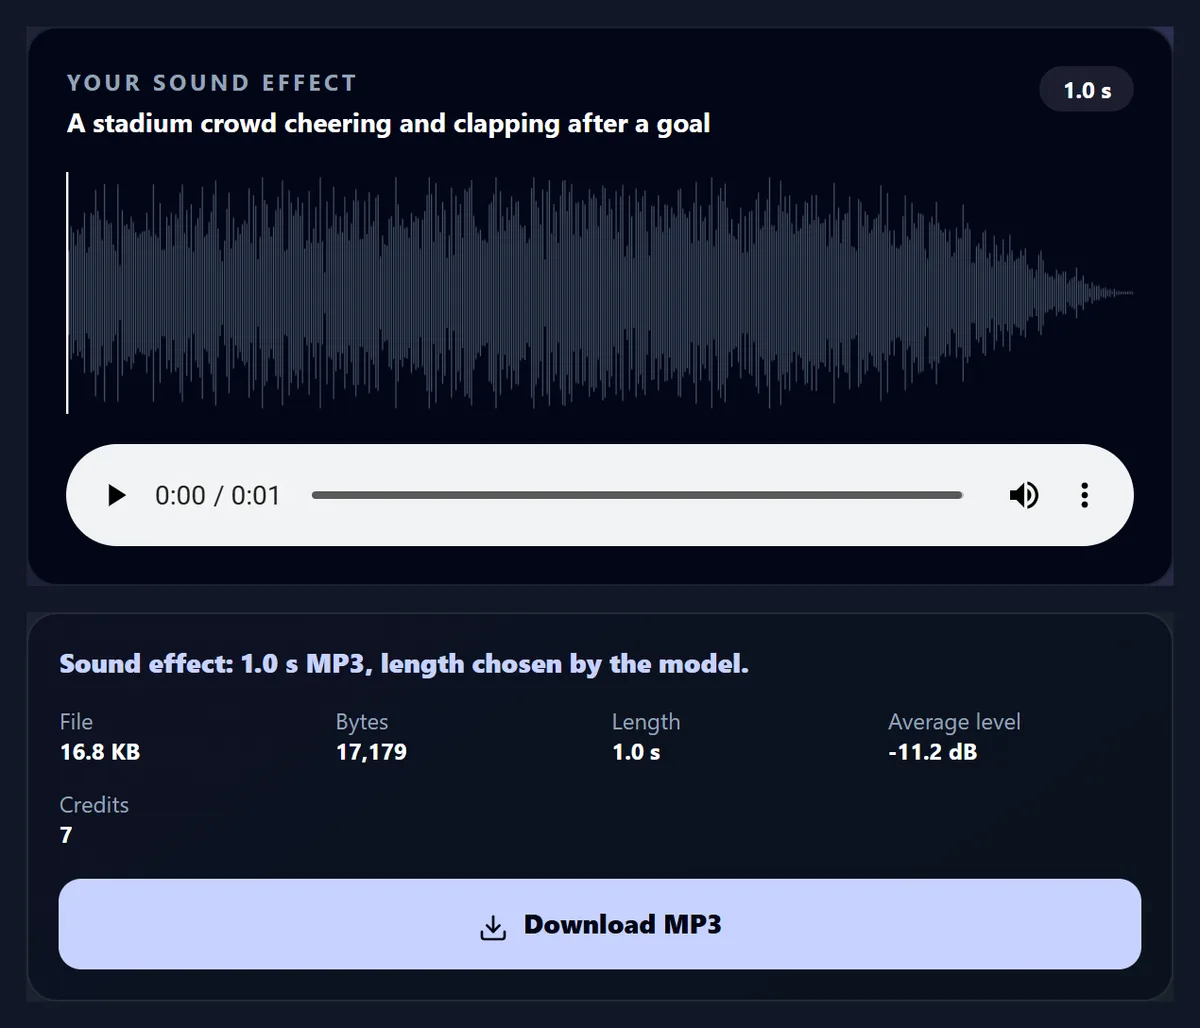Click the 'YOUR SOUND EFFECT' heading
1200x1028 pixels.
click(x=212, y=83)
